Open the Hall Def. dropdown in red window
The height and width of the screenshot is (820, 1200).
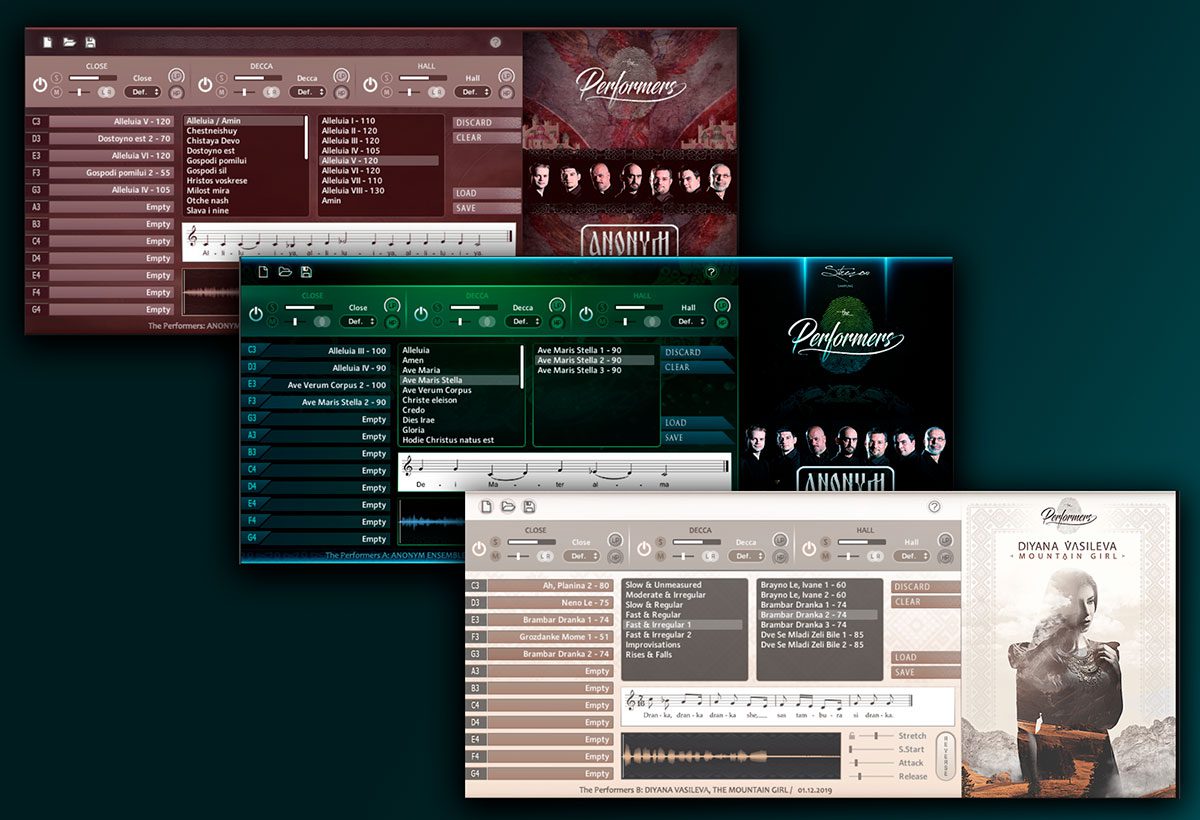click(472, 92)
